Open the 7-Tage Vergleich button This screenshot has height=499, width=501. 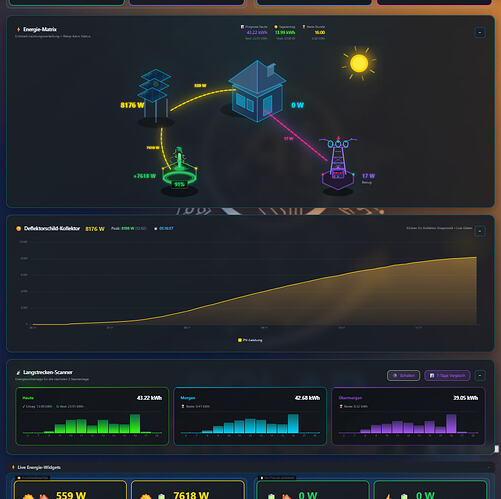(x=447, y=376)
